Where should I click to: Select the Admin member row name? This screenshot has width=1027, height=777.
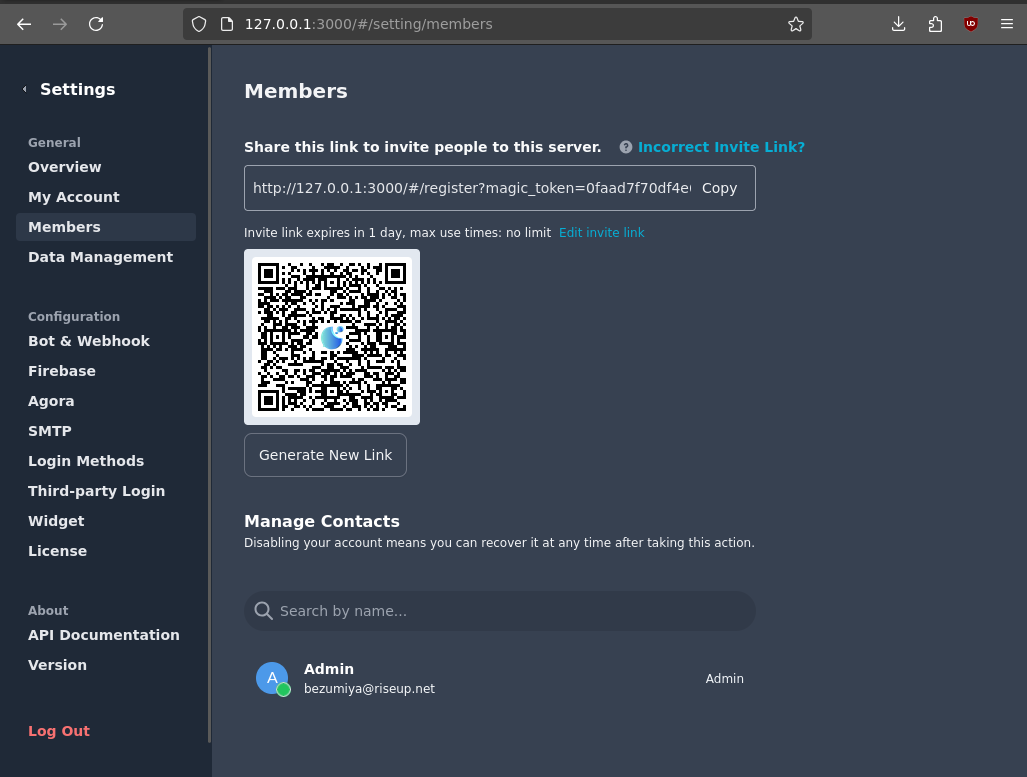[329, 669]
